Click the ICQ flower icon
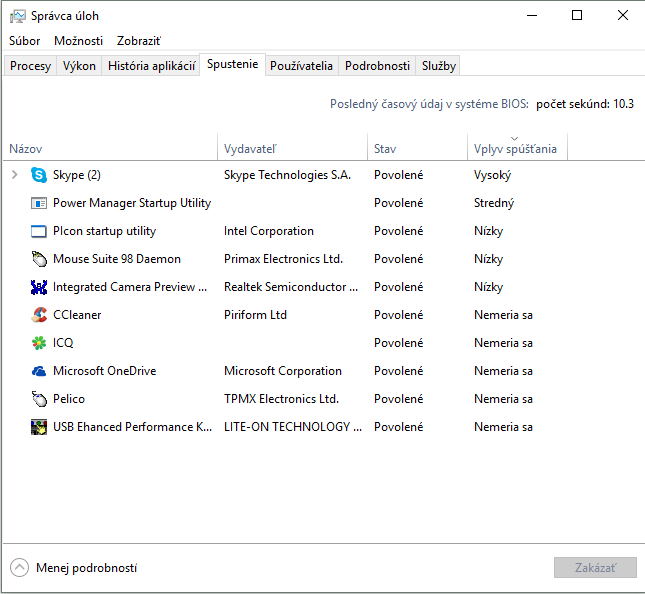Viewport: 645px width, 594px height. (39, 343)
